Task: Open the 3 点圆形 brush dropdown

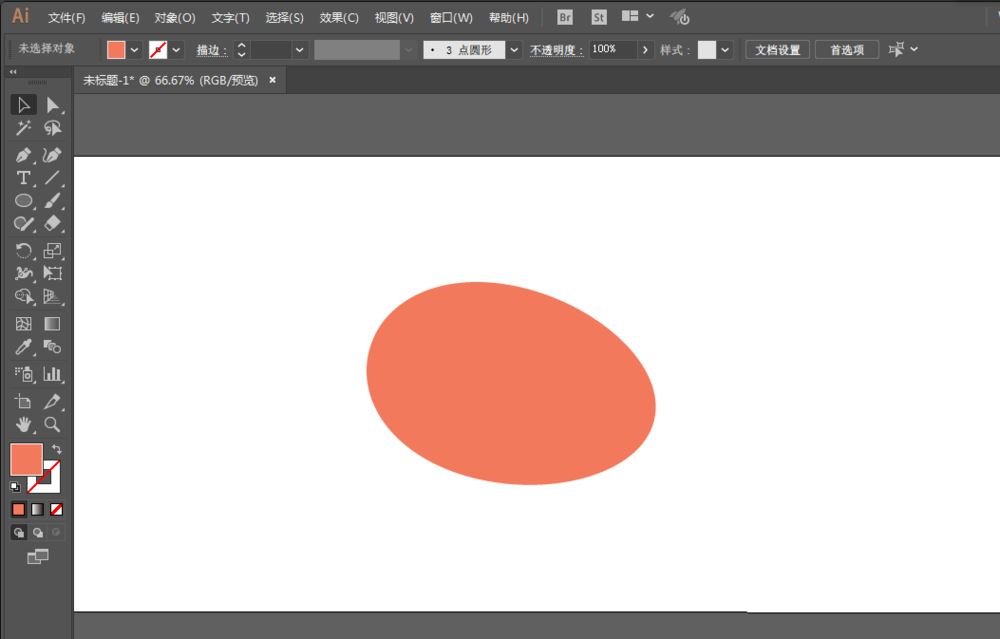Action: click(514, 50)
